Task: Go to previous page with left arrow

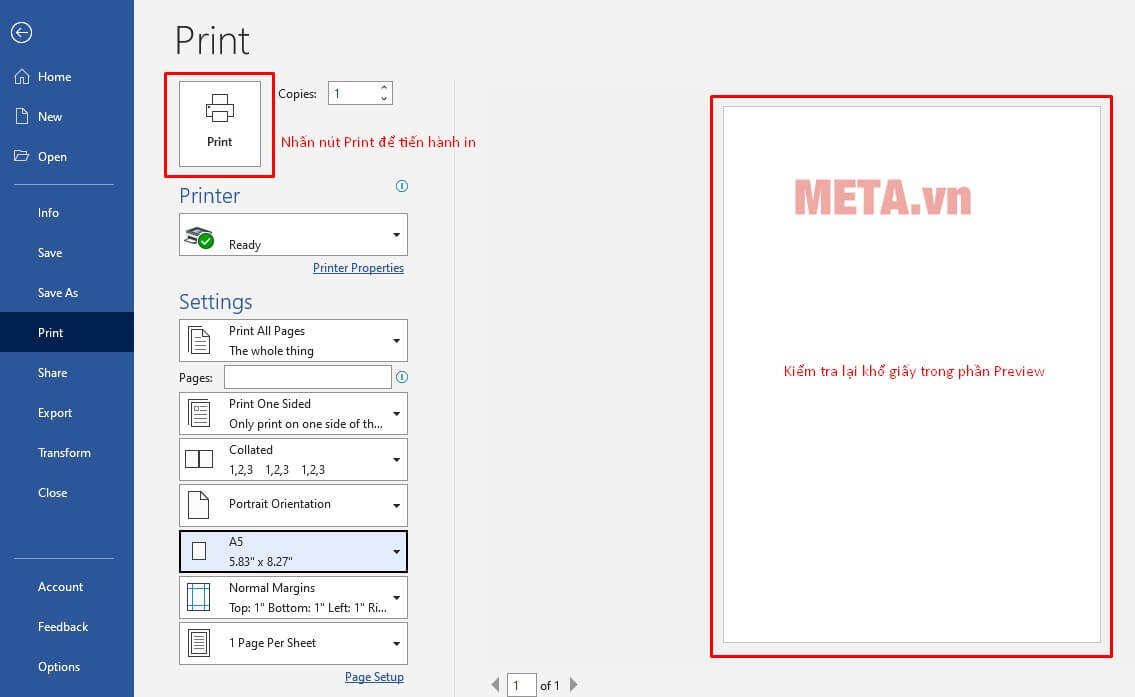Action: (495, 685)
